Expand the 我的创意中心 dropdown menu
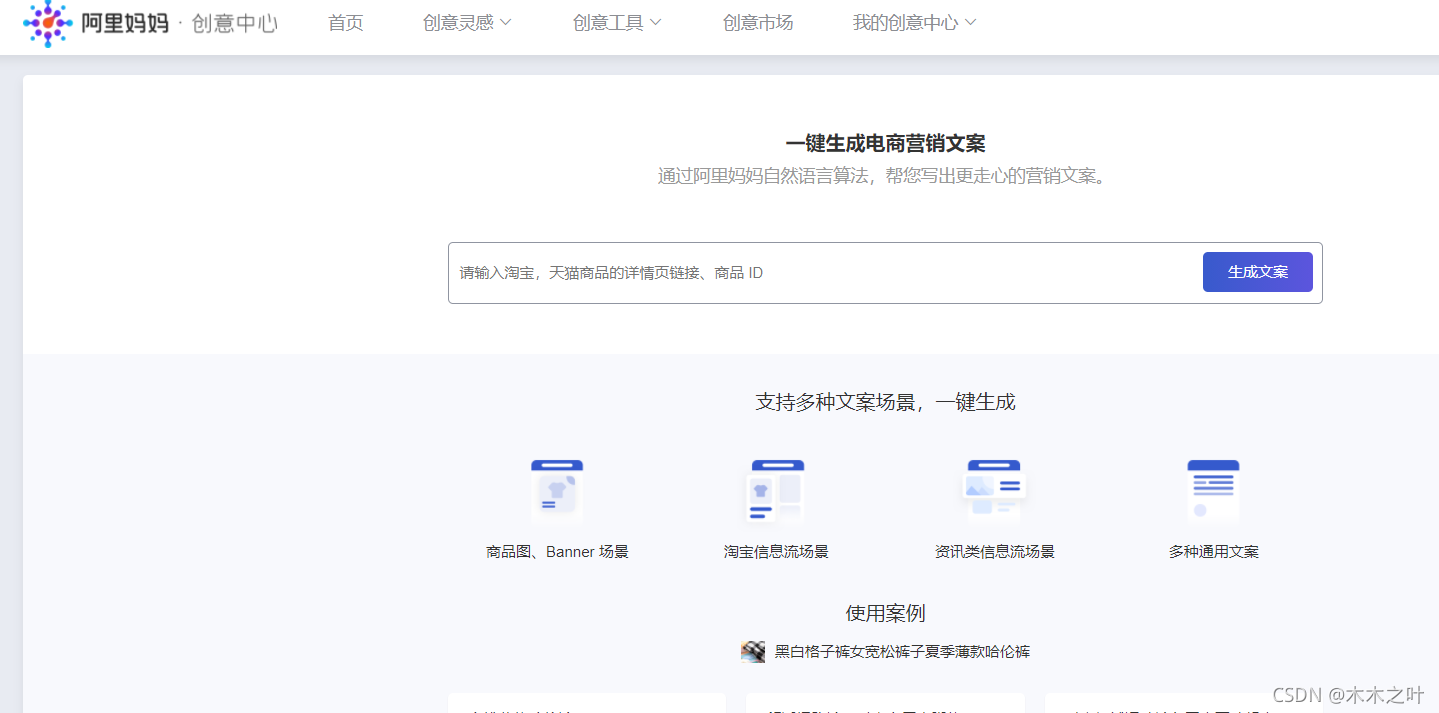The width and height of the screenshot is (1439, 713). pos(914,23)
